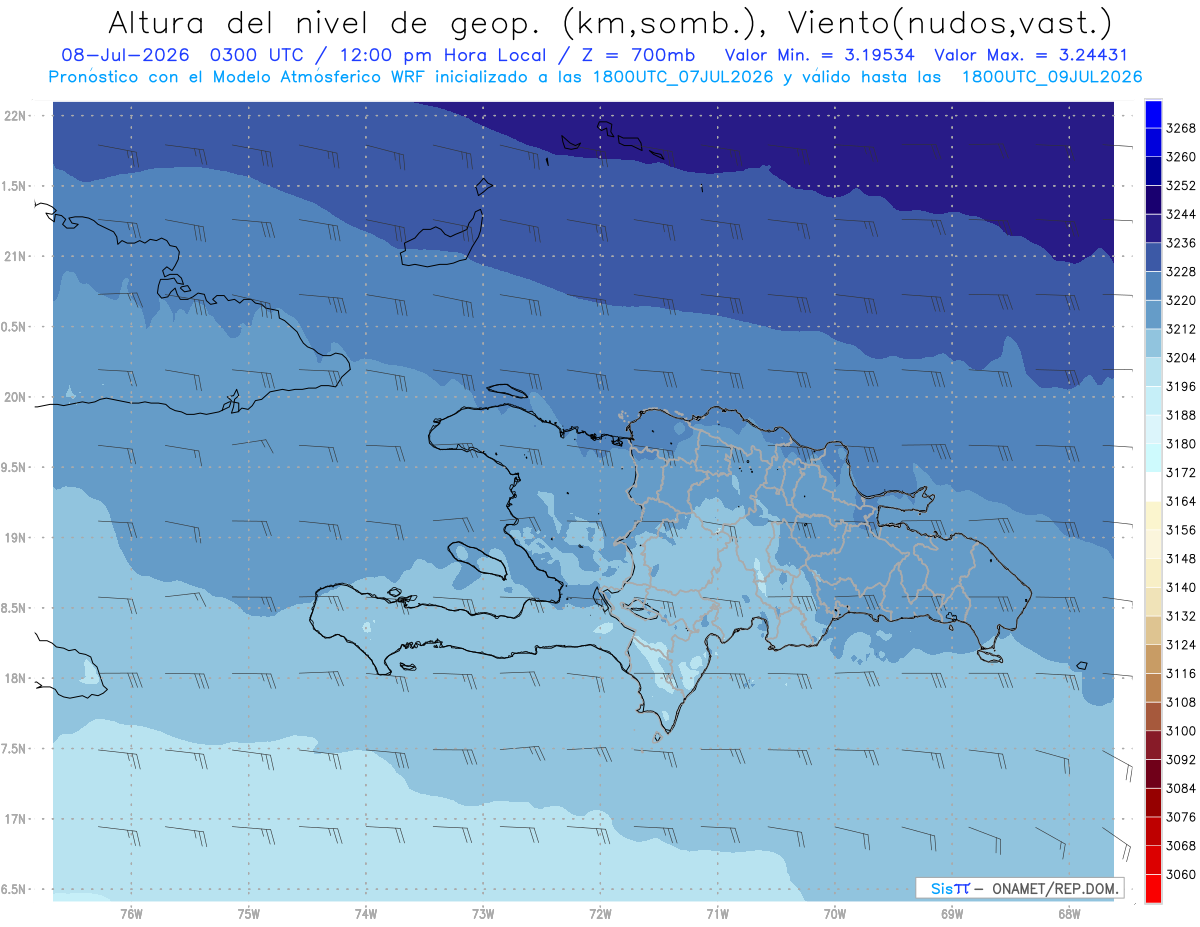The height and width of the screenshot is (927, 1200).
Task: Click the '71W' longitude label
Action: tap(717, 914)
